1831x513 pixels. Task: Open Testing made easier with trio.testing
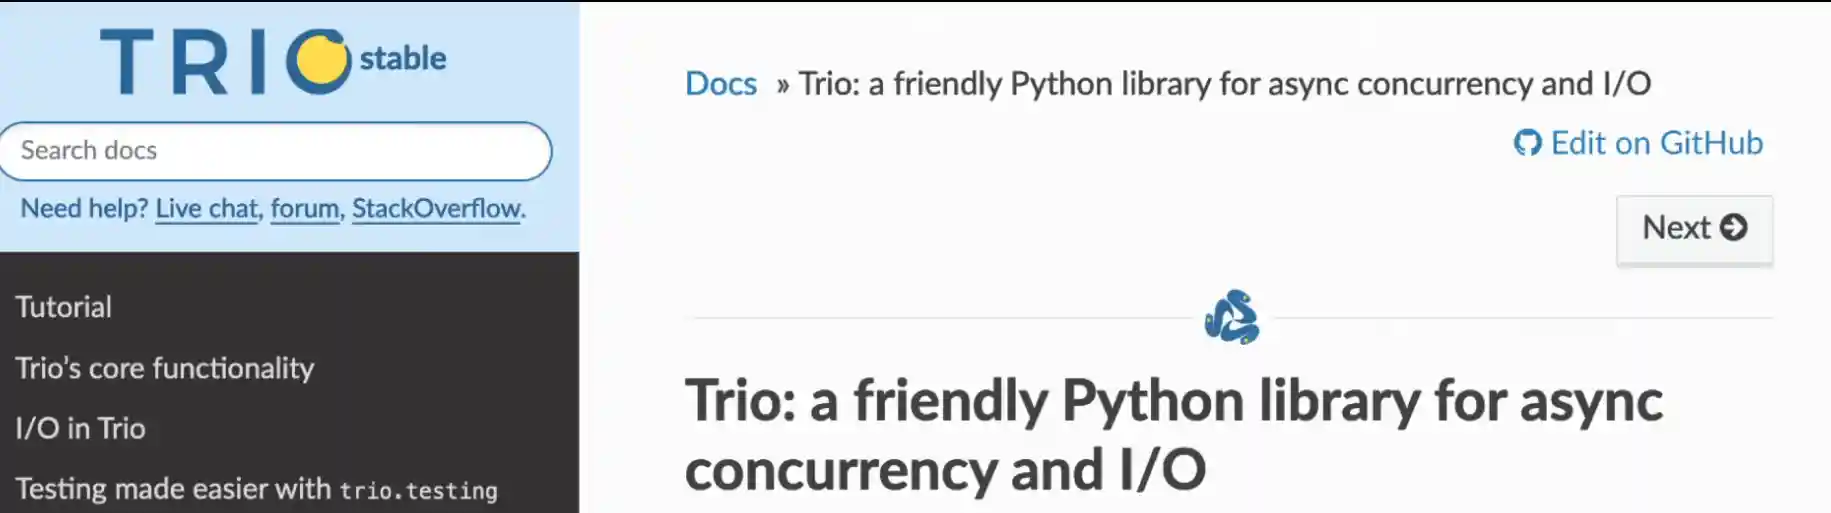pos(256,489)
